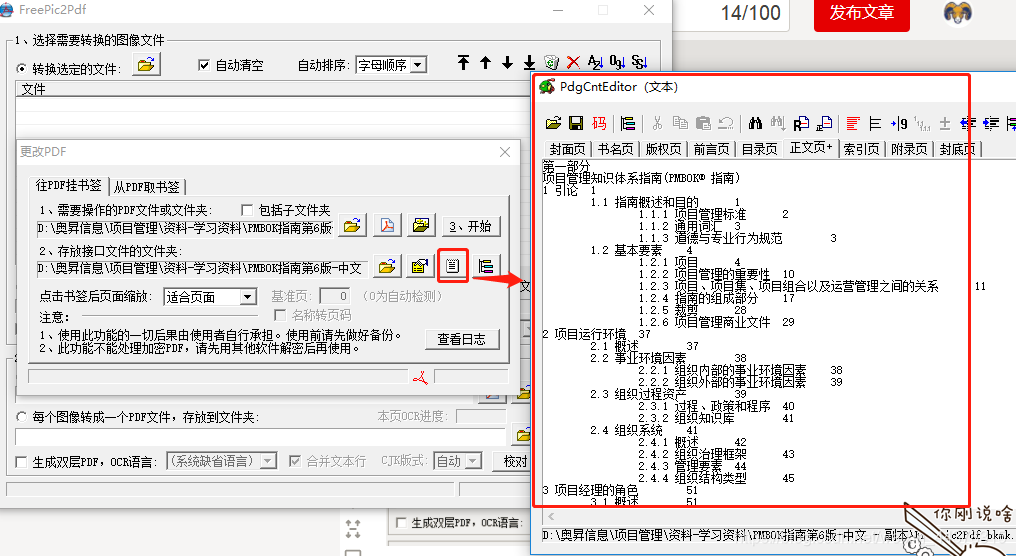Select the 前言页 tab
Screen dimensions: 1016x556
[x=711, y=149]
